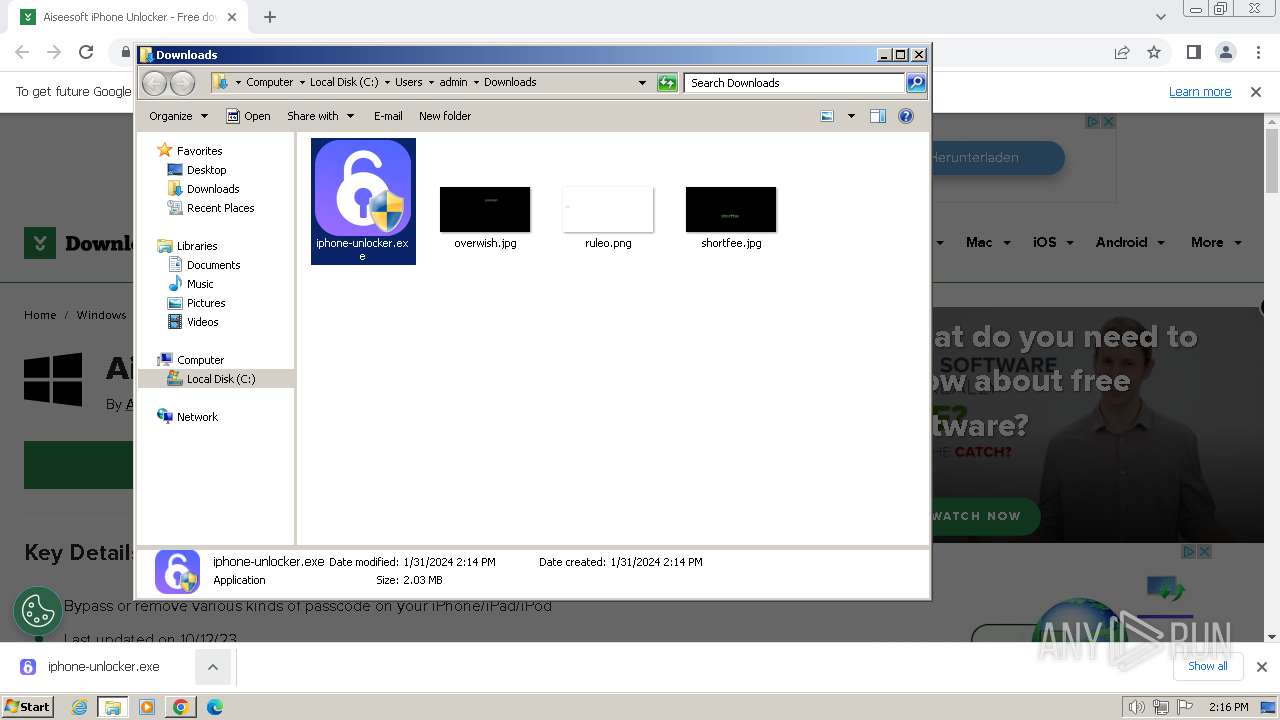1280x720 pixels.
Task: Open the Android menu on the website
Action: click(x=1130, y=242)
